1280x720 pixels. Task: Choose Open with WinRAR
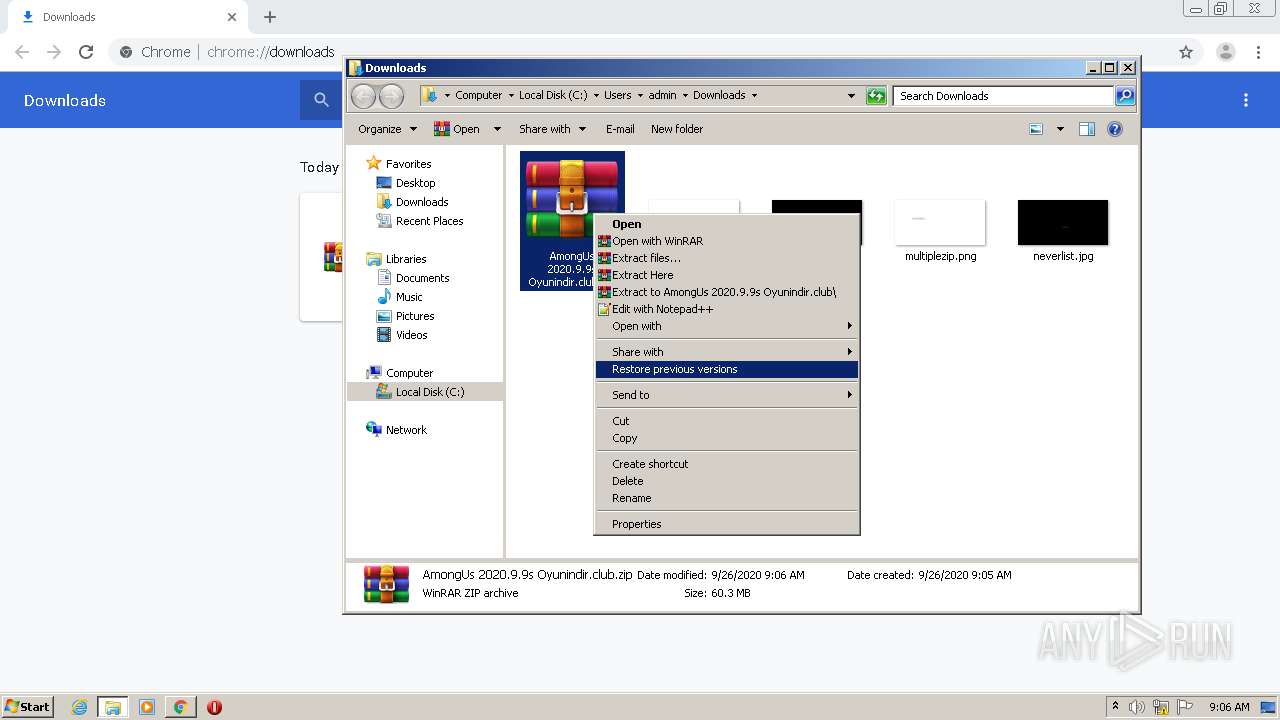point(726,241)
